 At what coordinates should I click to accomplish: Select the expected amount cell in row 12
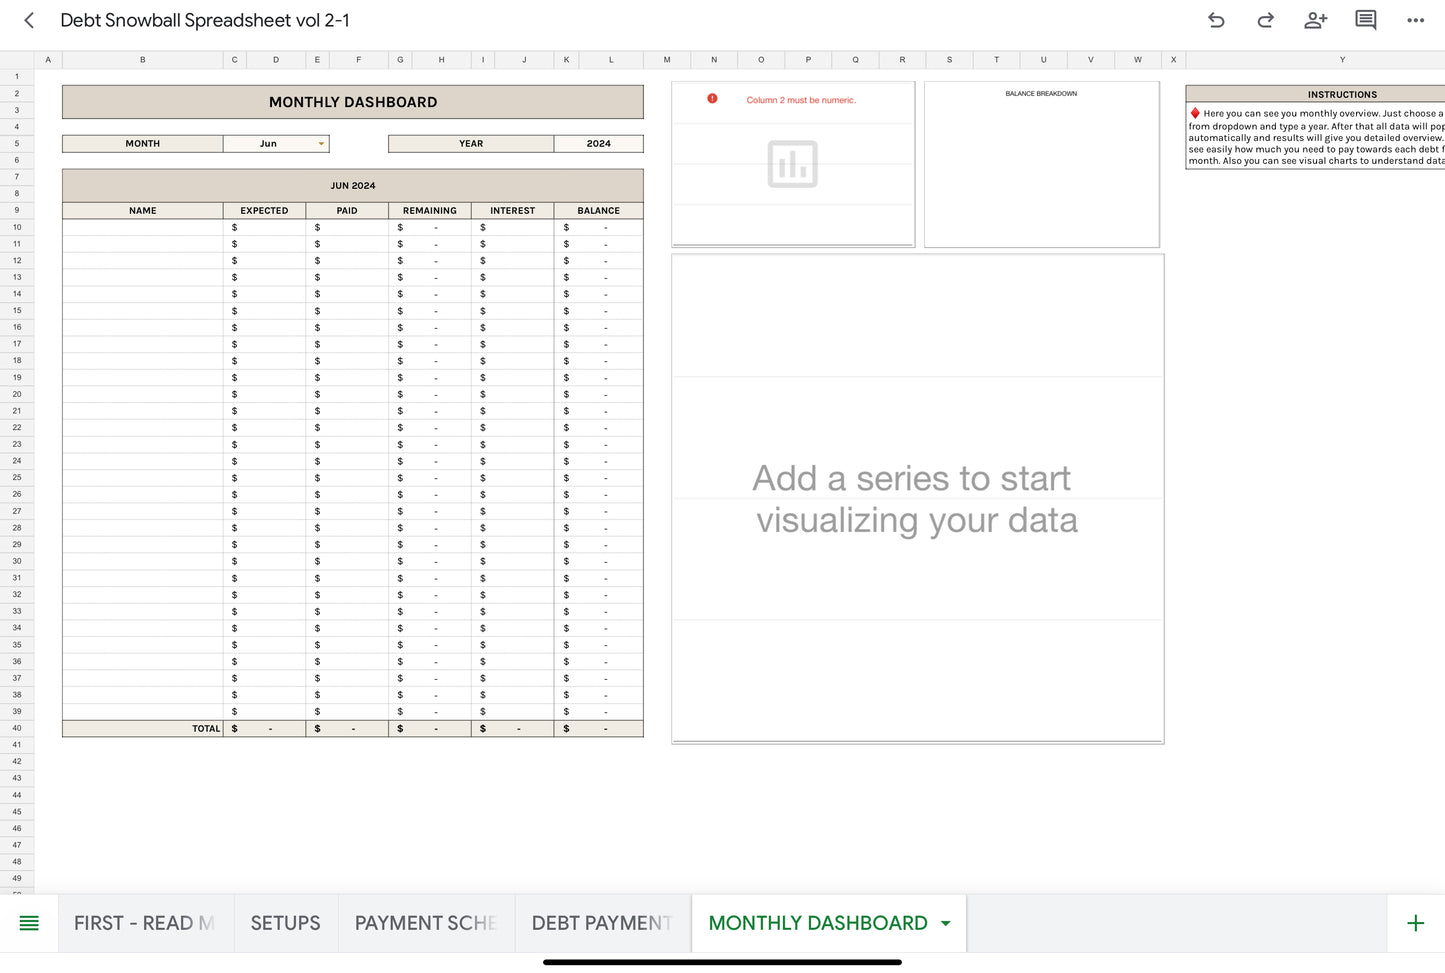point(265,261)
